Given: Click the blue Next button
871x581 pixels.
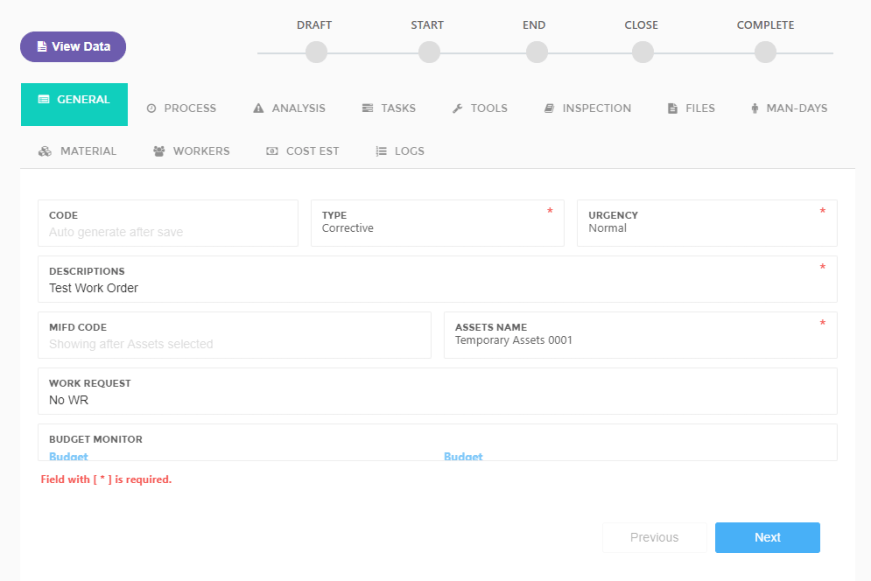Looking at the screenshot, I should (x=767, y=537).
